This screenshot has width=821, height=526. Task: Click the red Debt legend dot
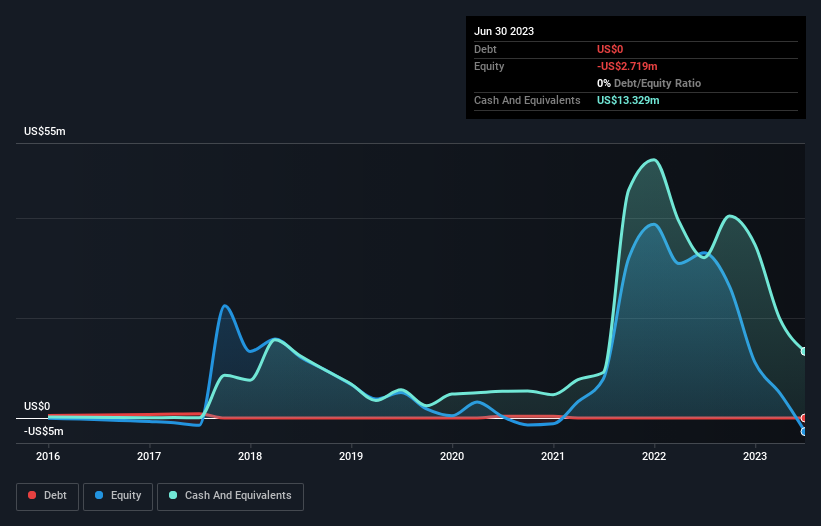pyautogui.click(x=32, y=495)
